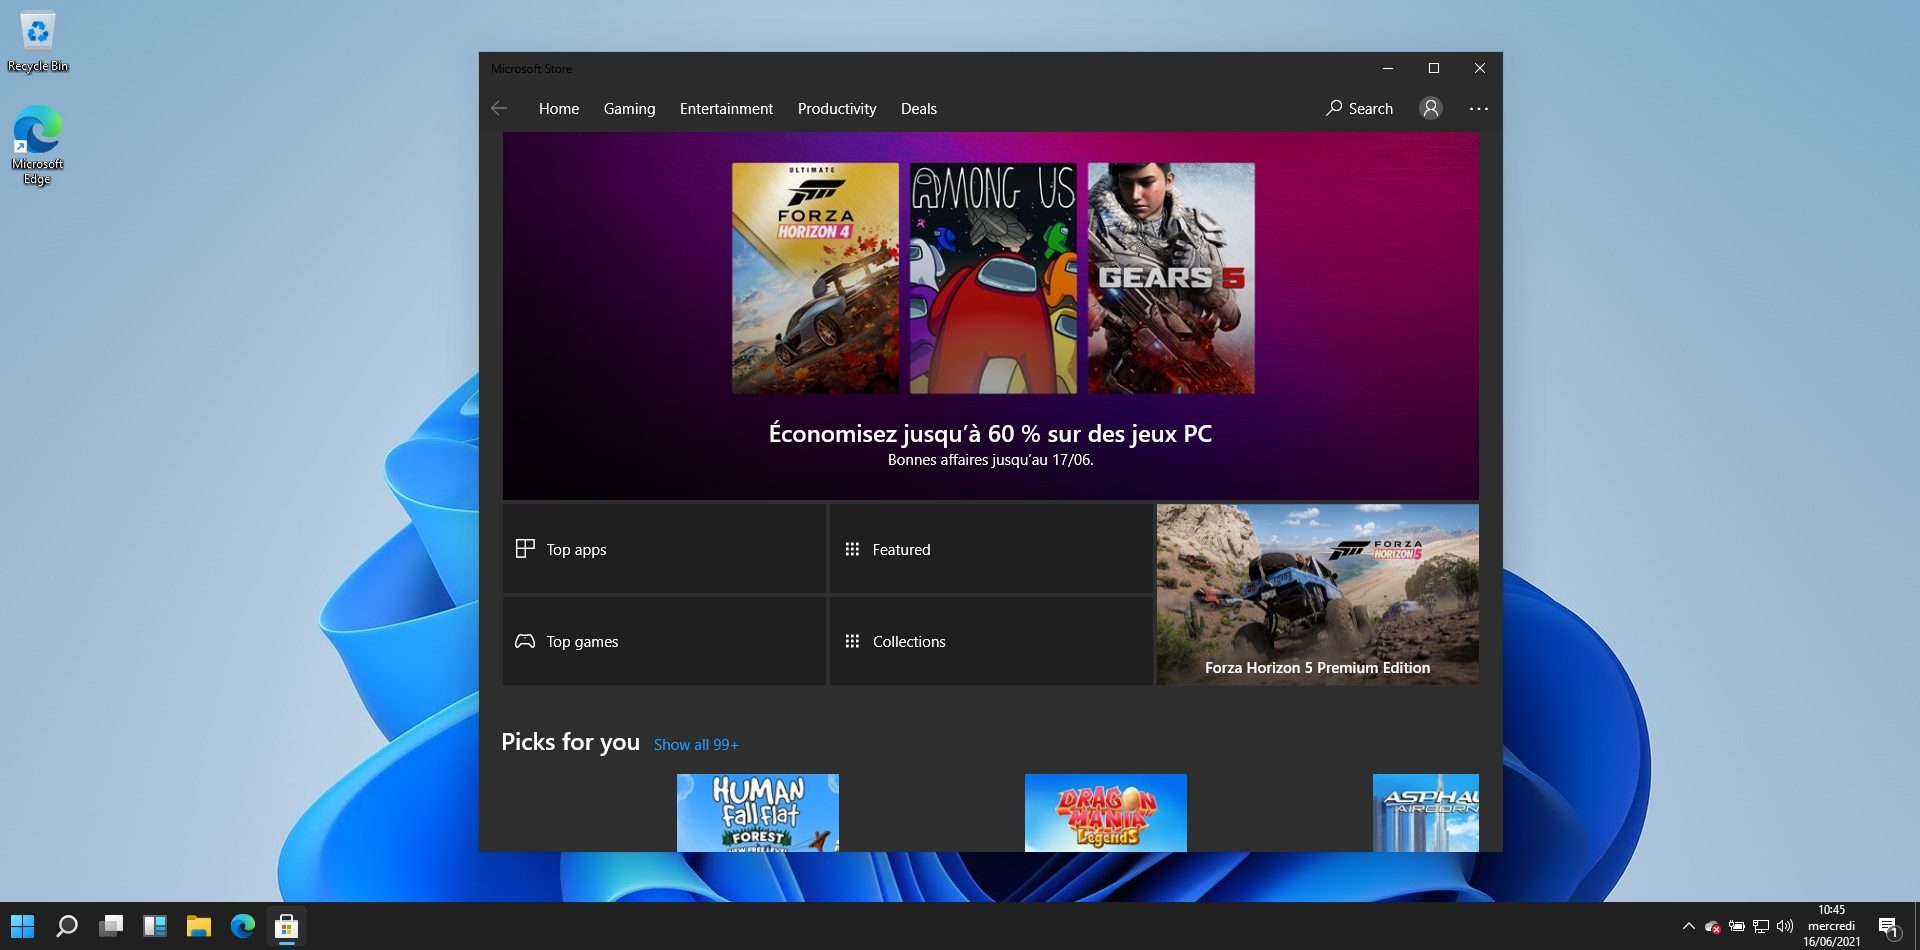The width and height of the screenshot is (1920, 950).
Task: Open the notification center icon
Action: [x=1888, y=927]
